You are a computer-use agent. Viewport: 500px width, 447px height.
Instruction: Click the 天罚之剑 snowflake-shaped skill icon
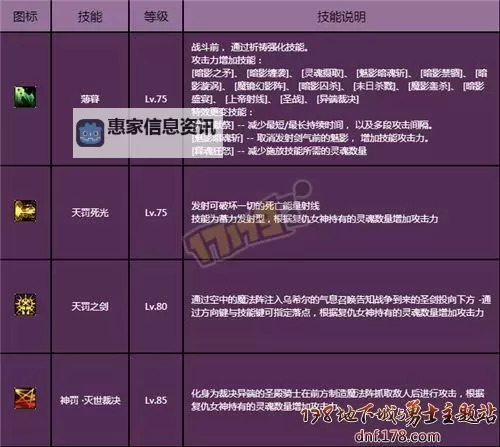click(25, 305)
